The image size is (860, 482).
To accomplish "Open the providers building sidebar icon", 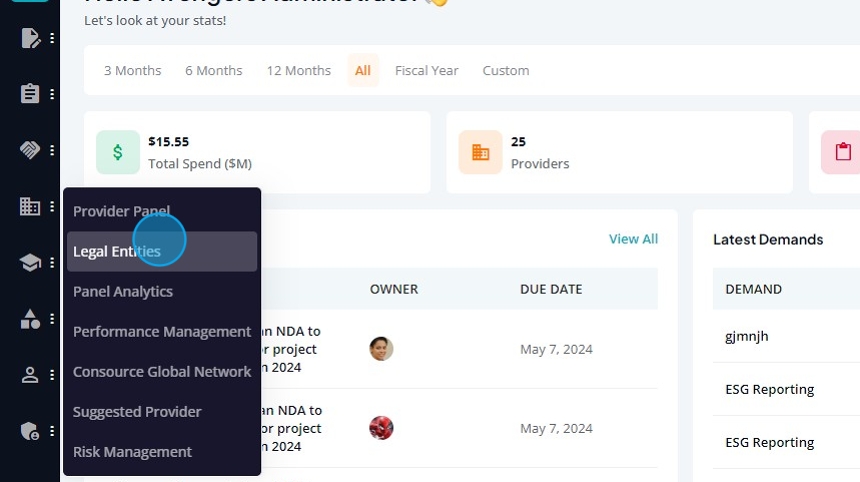I will (30, 206).
